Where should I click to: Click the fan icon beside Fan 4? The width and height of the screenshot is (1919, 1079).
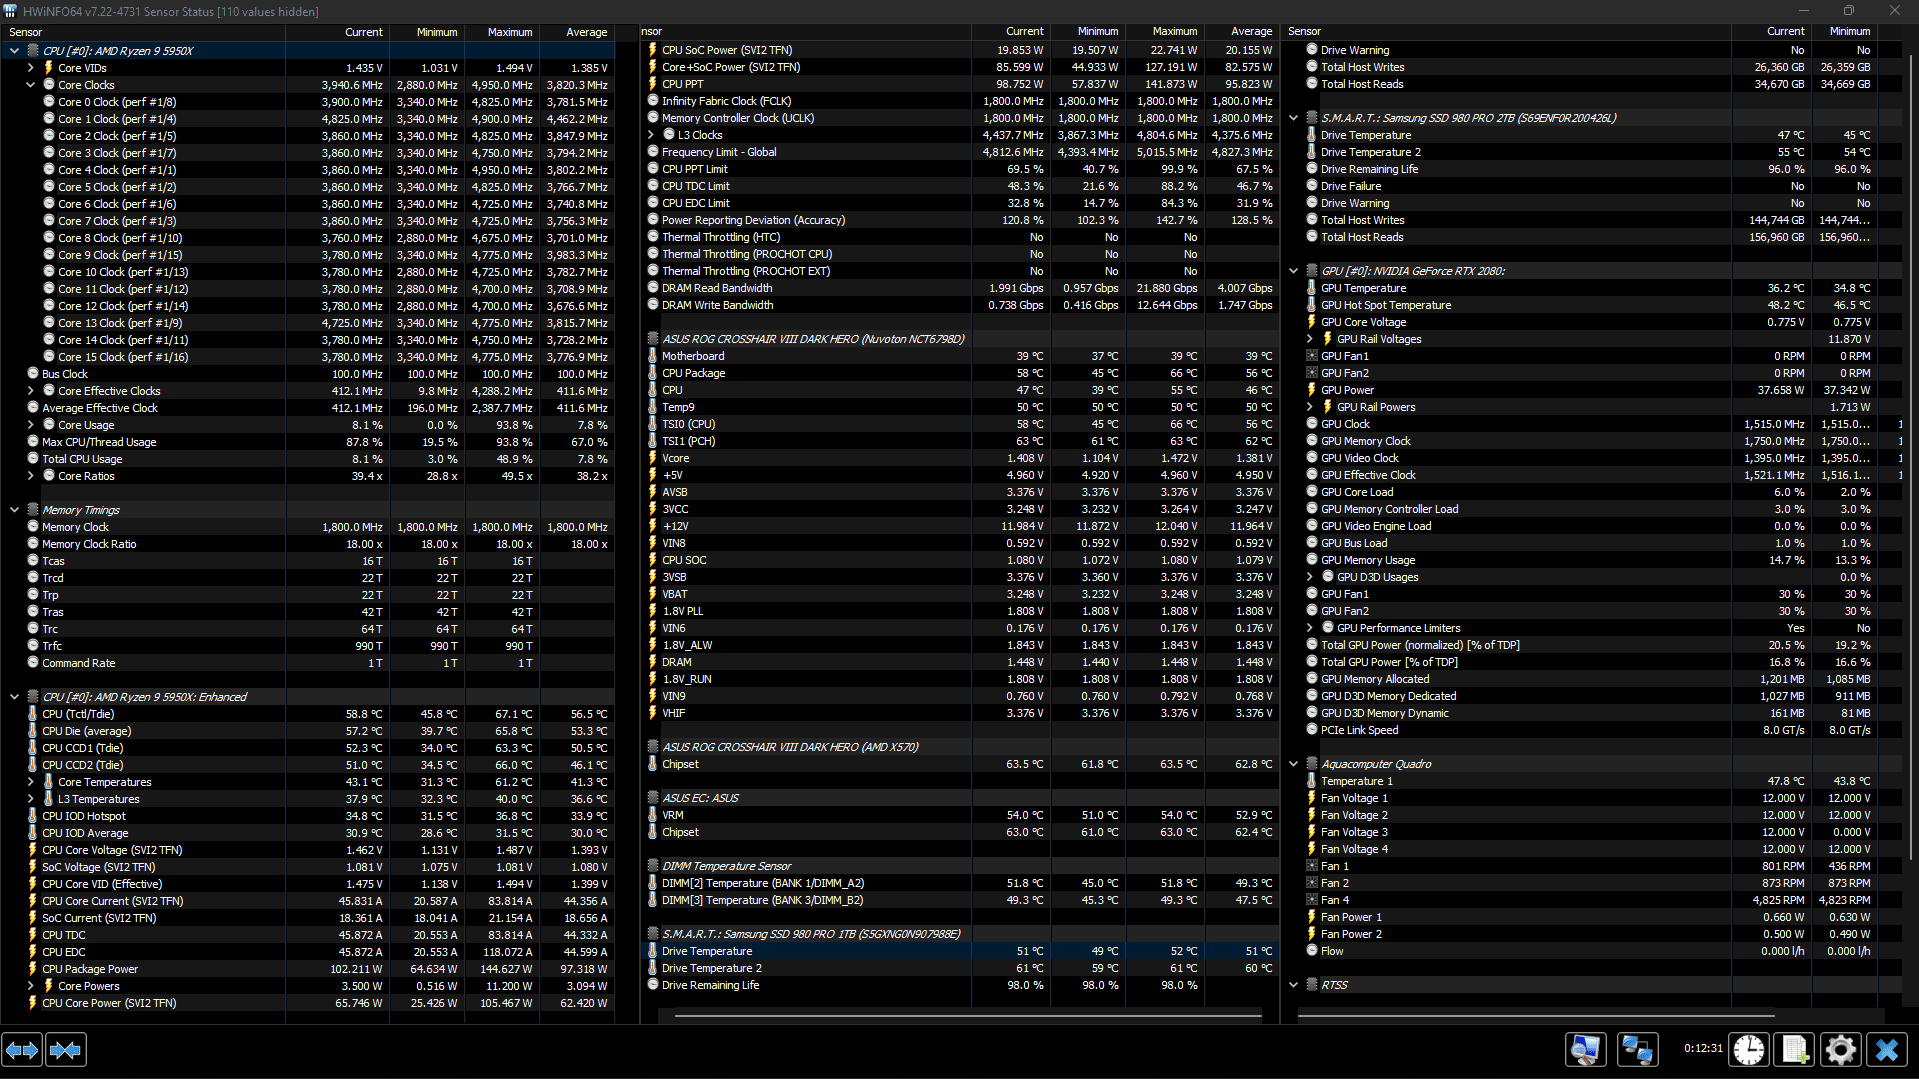pyautogui.click(x=1312, y=900)
